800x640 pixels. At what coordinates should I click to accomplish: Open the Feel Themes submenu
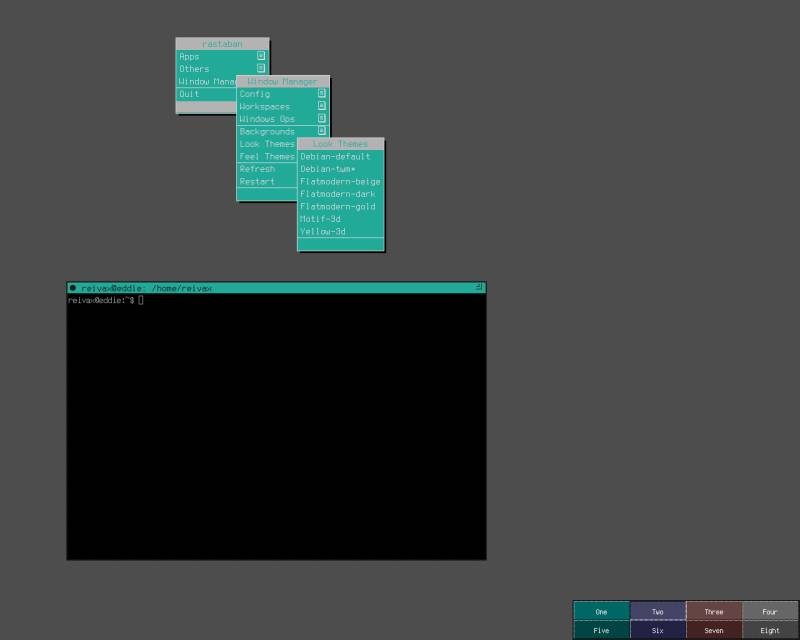(x=265, y=156)
